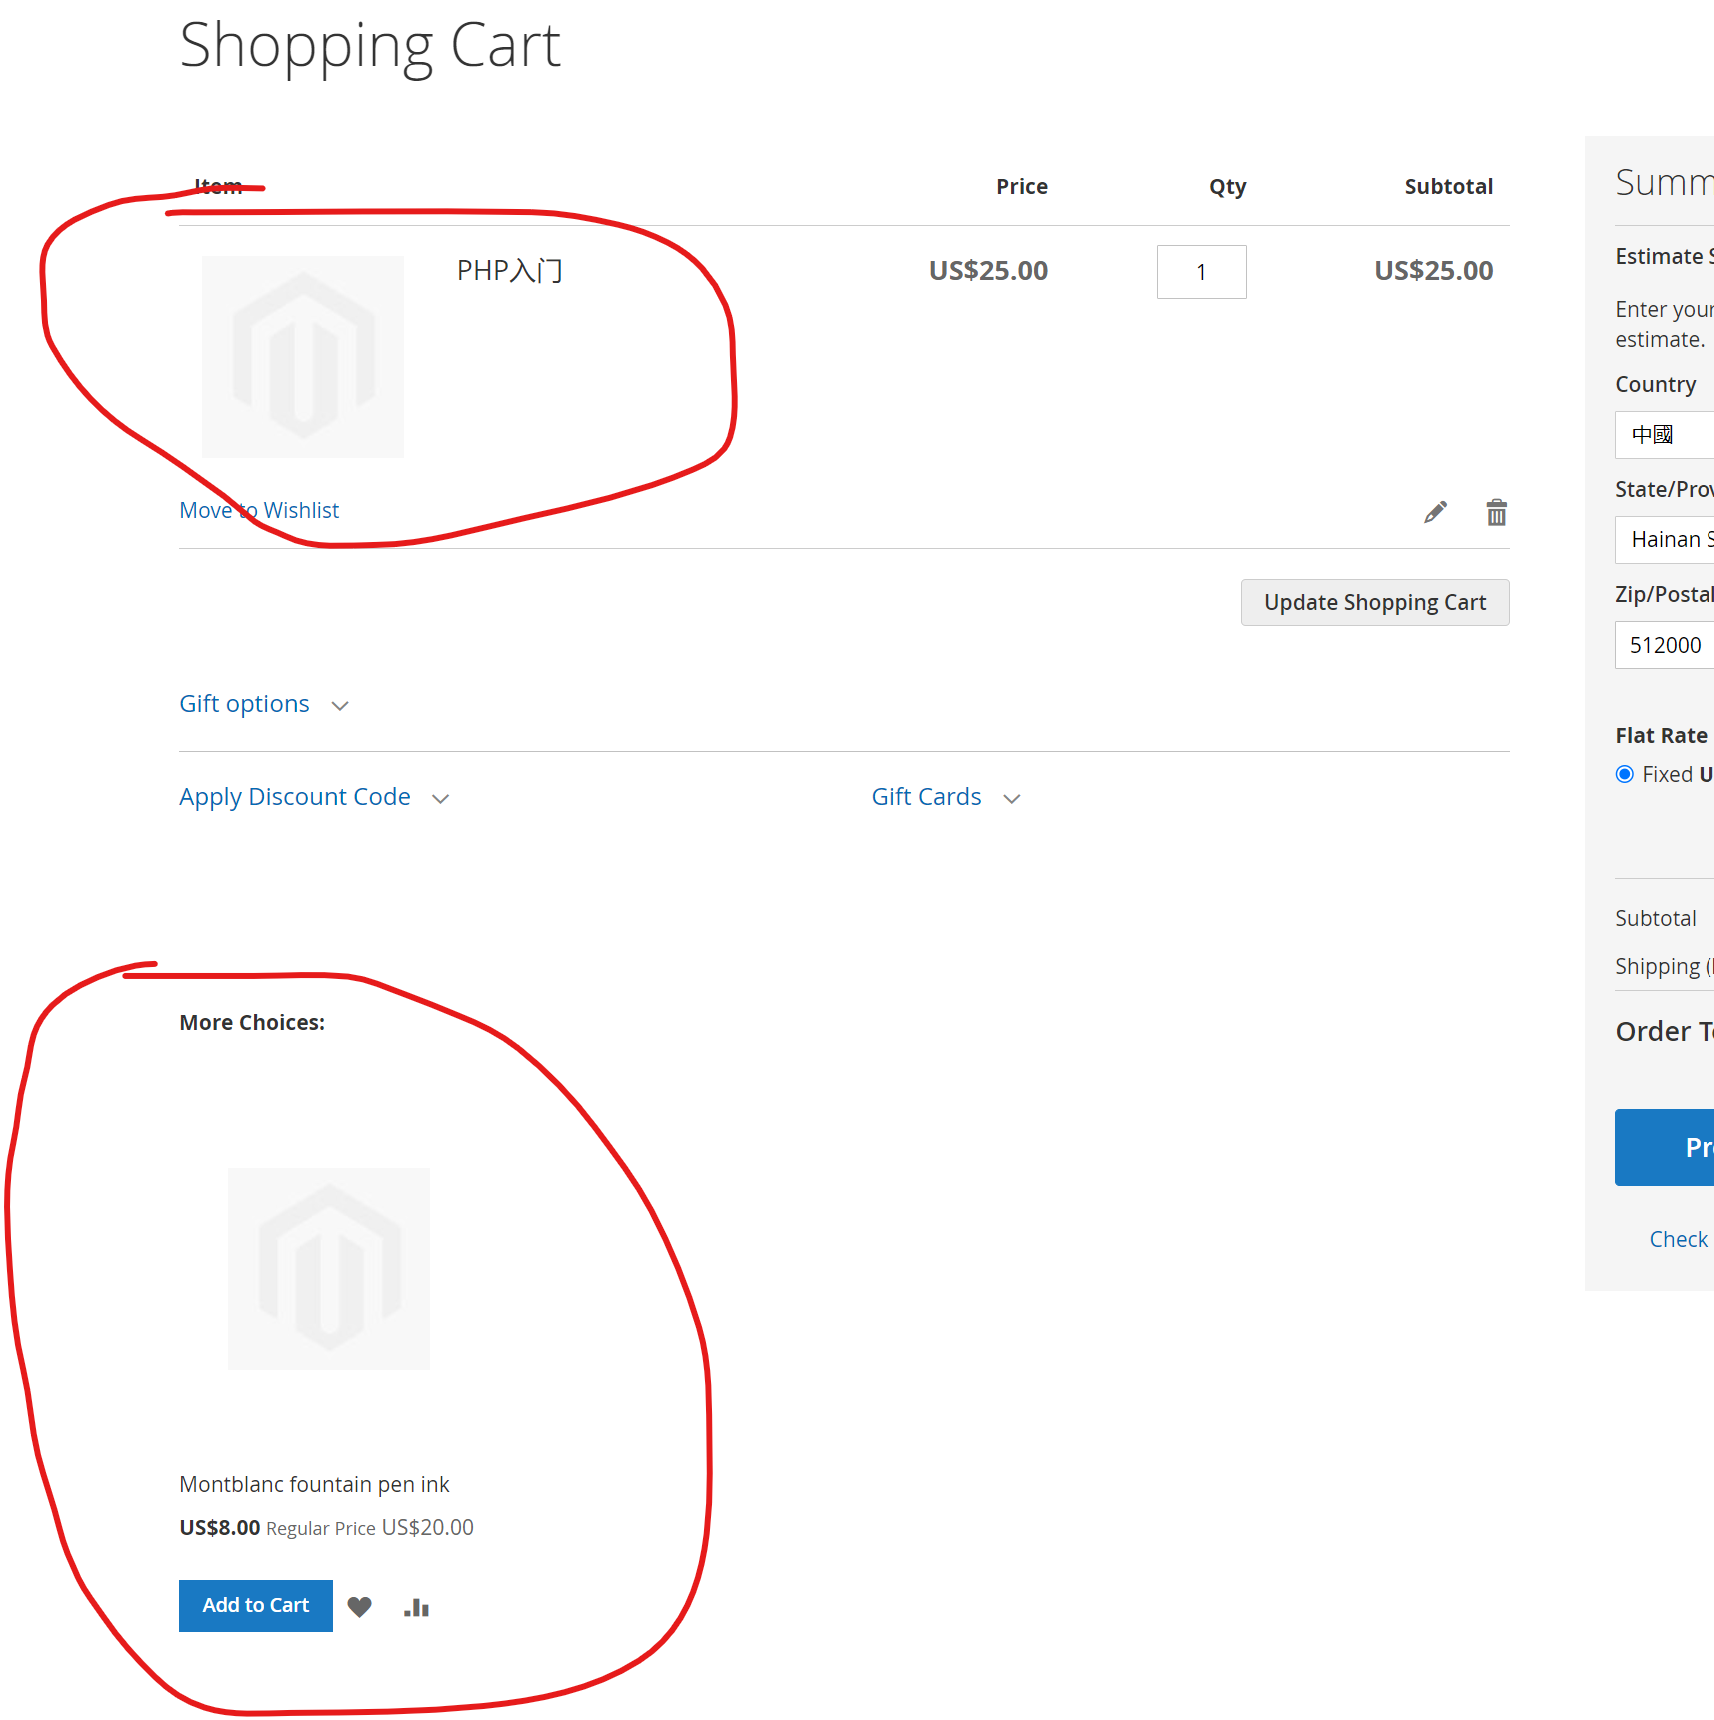This screenshot has width=1714, height=1720.
Task: Click the More Choices heading
Action: coord(252,1022)
